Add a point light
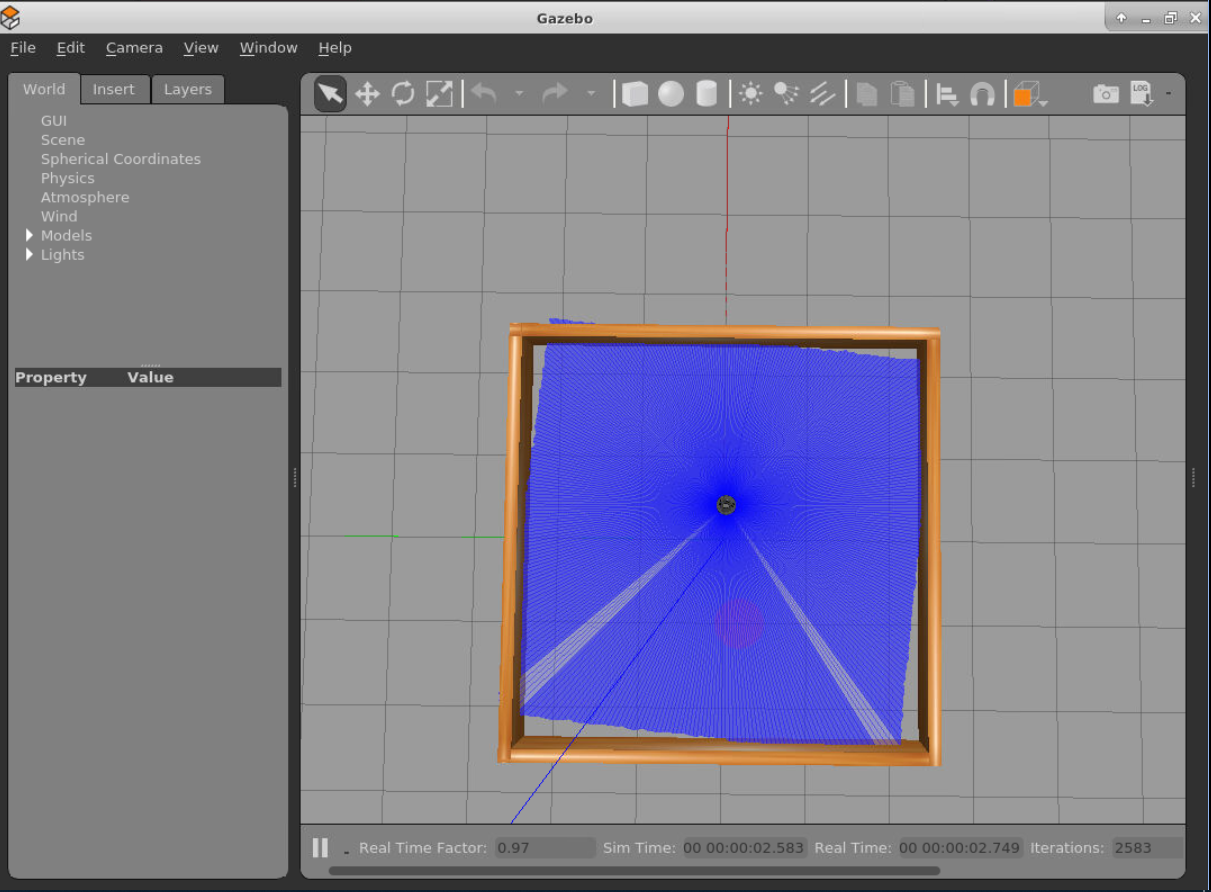 750,94
